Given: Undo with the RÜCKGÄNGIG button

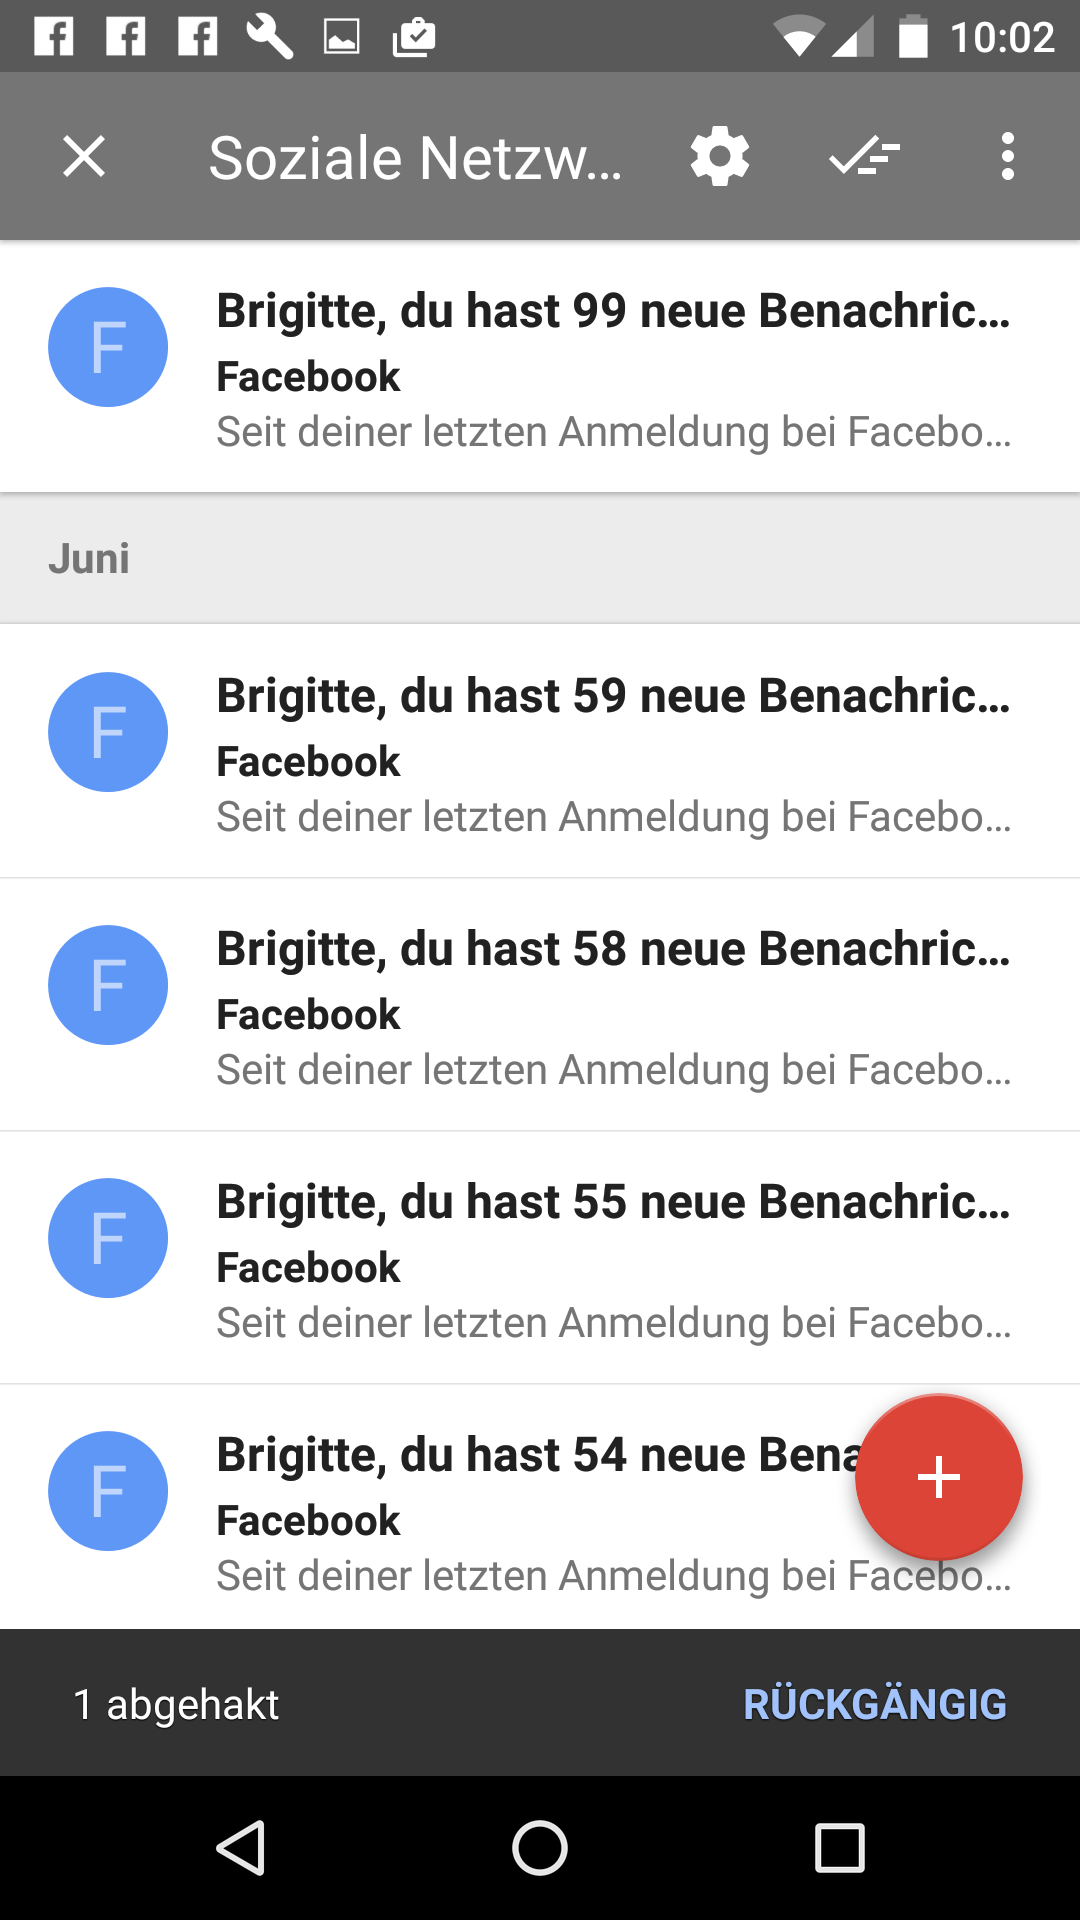Looking at the screenshot, I should point(875,1704).
